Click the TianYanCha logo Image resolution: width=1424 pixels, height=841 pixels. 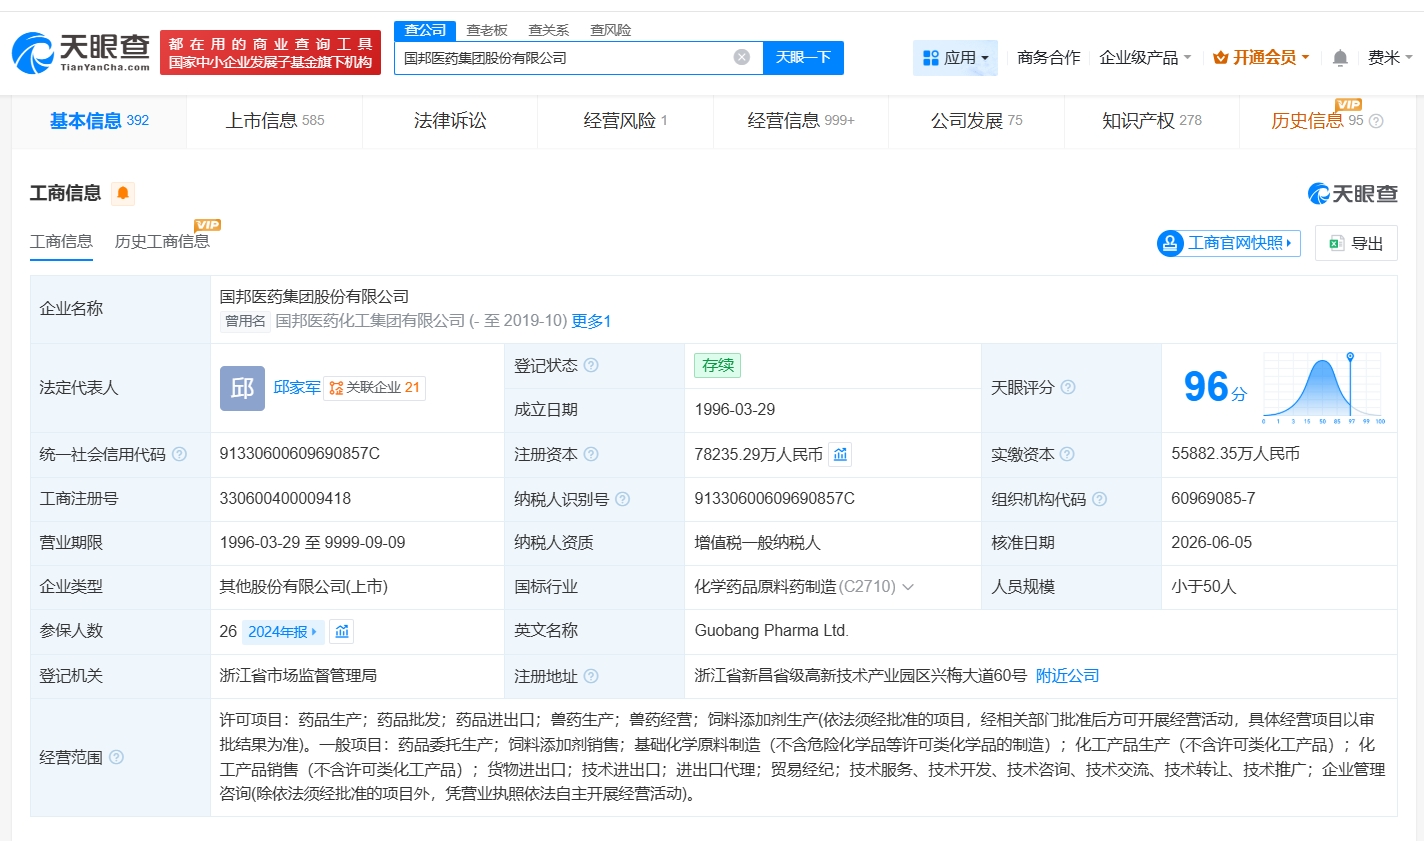(81, 52)
